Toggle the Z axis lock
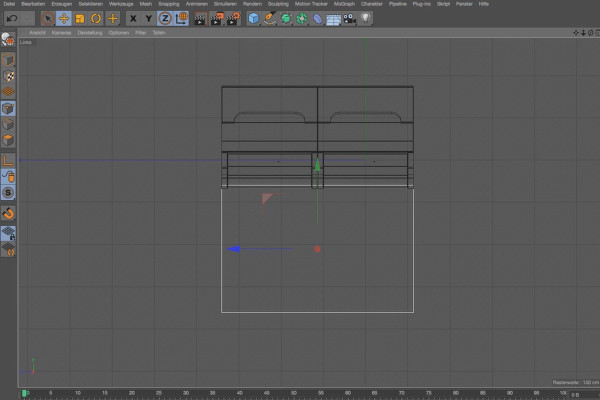Screen dimensions: 600x400 pos(165,18)
